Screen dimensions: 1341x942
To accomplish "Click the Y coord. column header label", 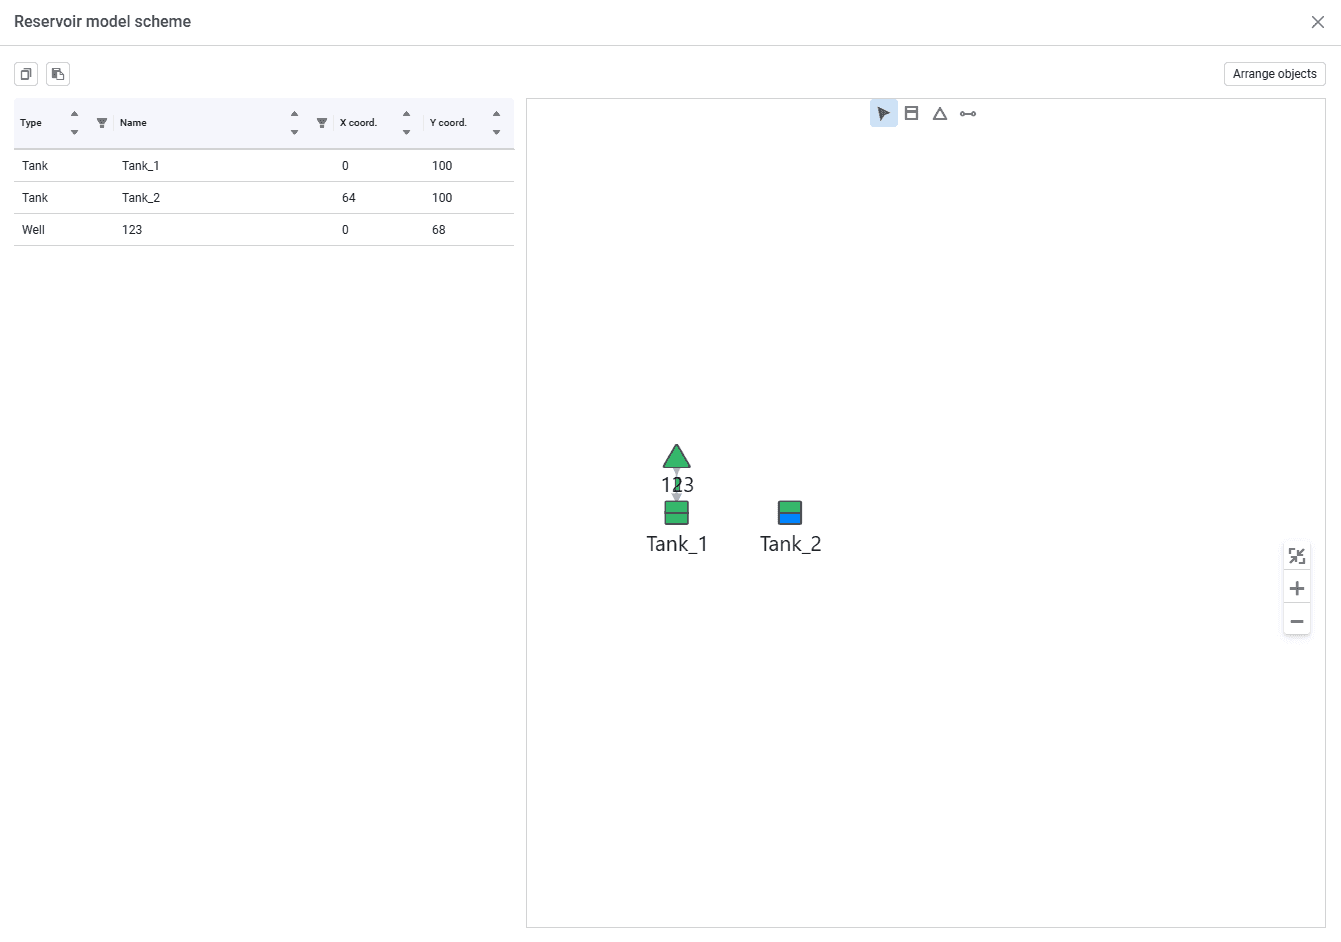I will pyautogui.click(x=448, y=123).
